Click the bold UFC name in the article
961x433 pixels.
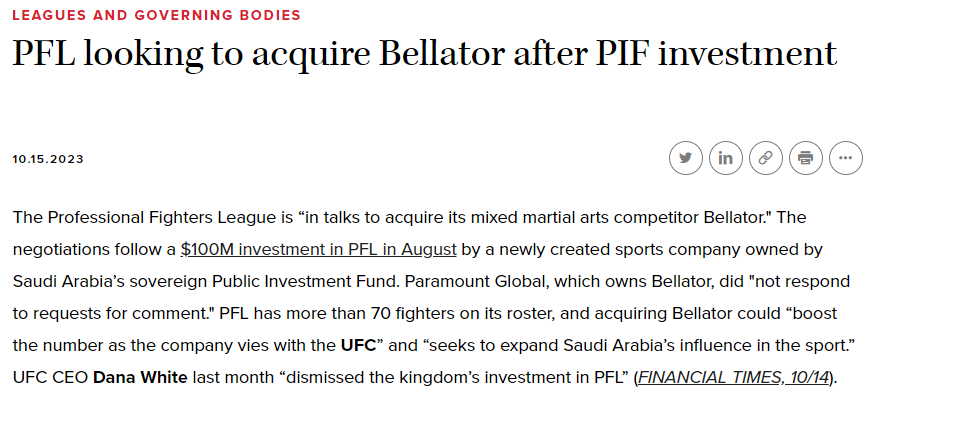point(358,345)
